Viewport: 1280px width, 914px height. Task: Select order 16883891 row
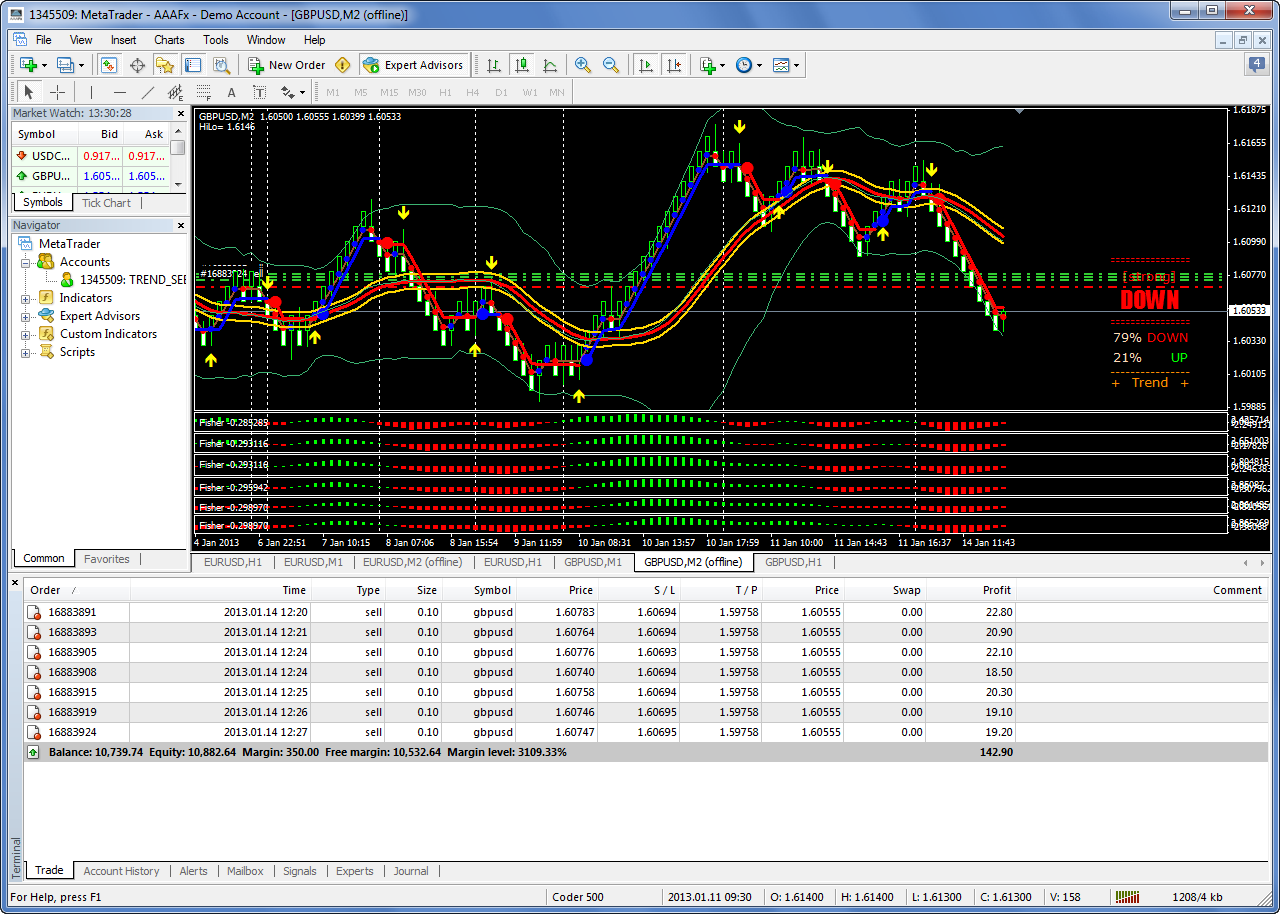coord(646,612)
